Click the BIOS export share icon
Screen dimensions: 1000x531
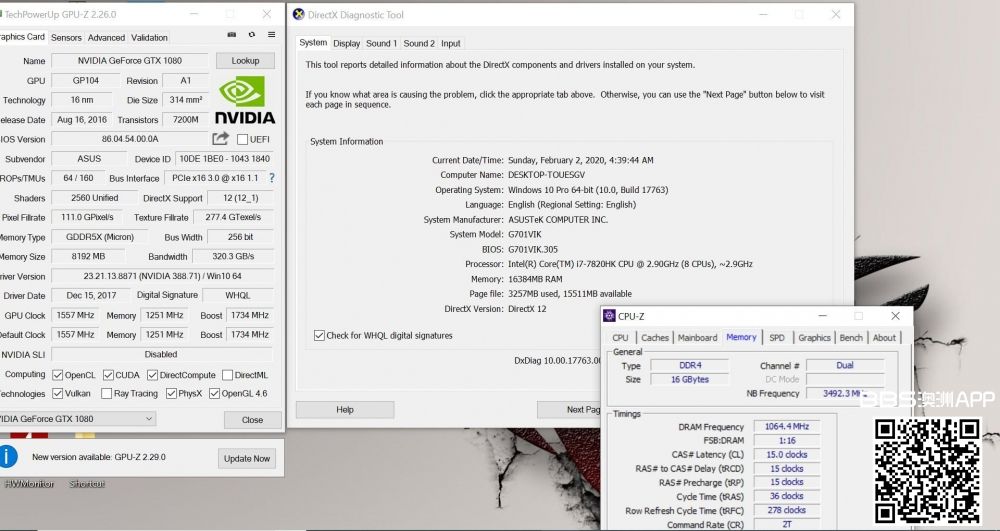click(221, 138)
